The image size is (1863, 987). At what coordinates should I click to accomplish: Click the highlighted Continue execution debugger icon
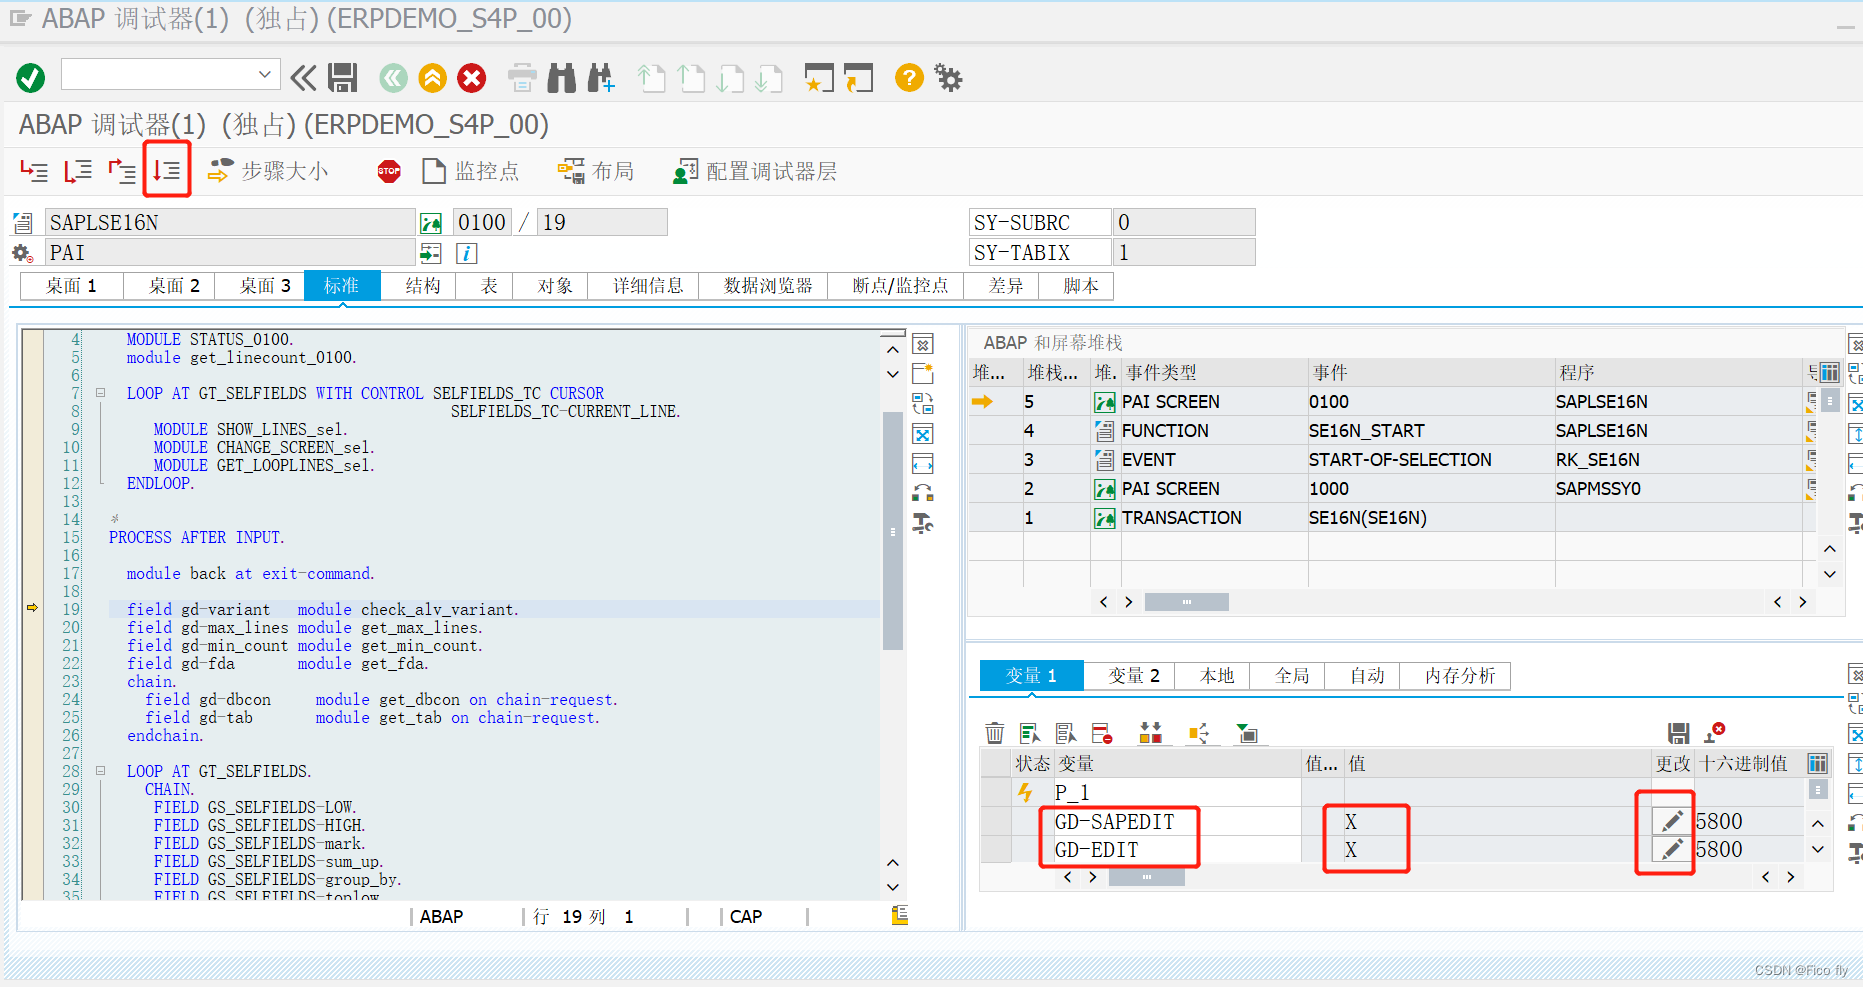tap(167, 170)
